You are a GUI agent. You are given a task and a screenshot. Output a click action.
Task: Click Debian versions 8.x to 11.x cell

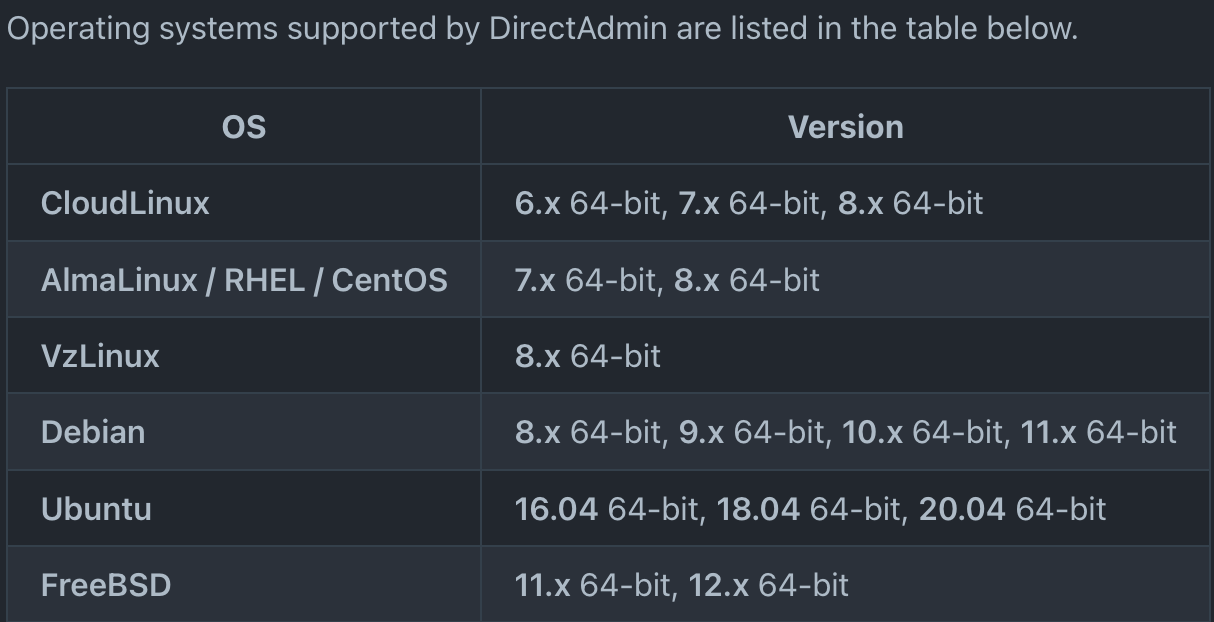coord(845,432)
